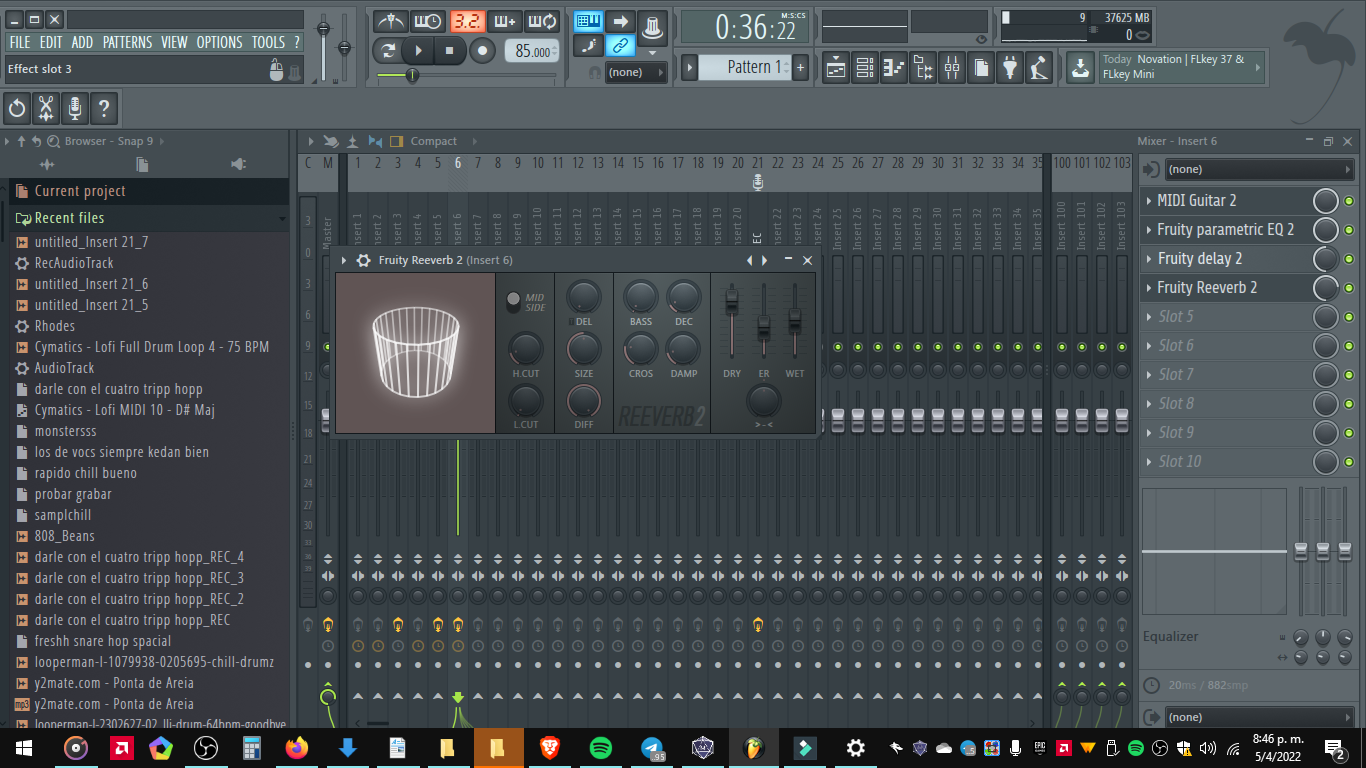Open the EDIT menu

[x=51, y=42]
